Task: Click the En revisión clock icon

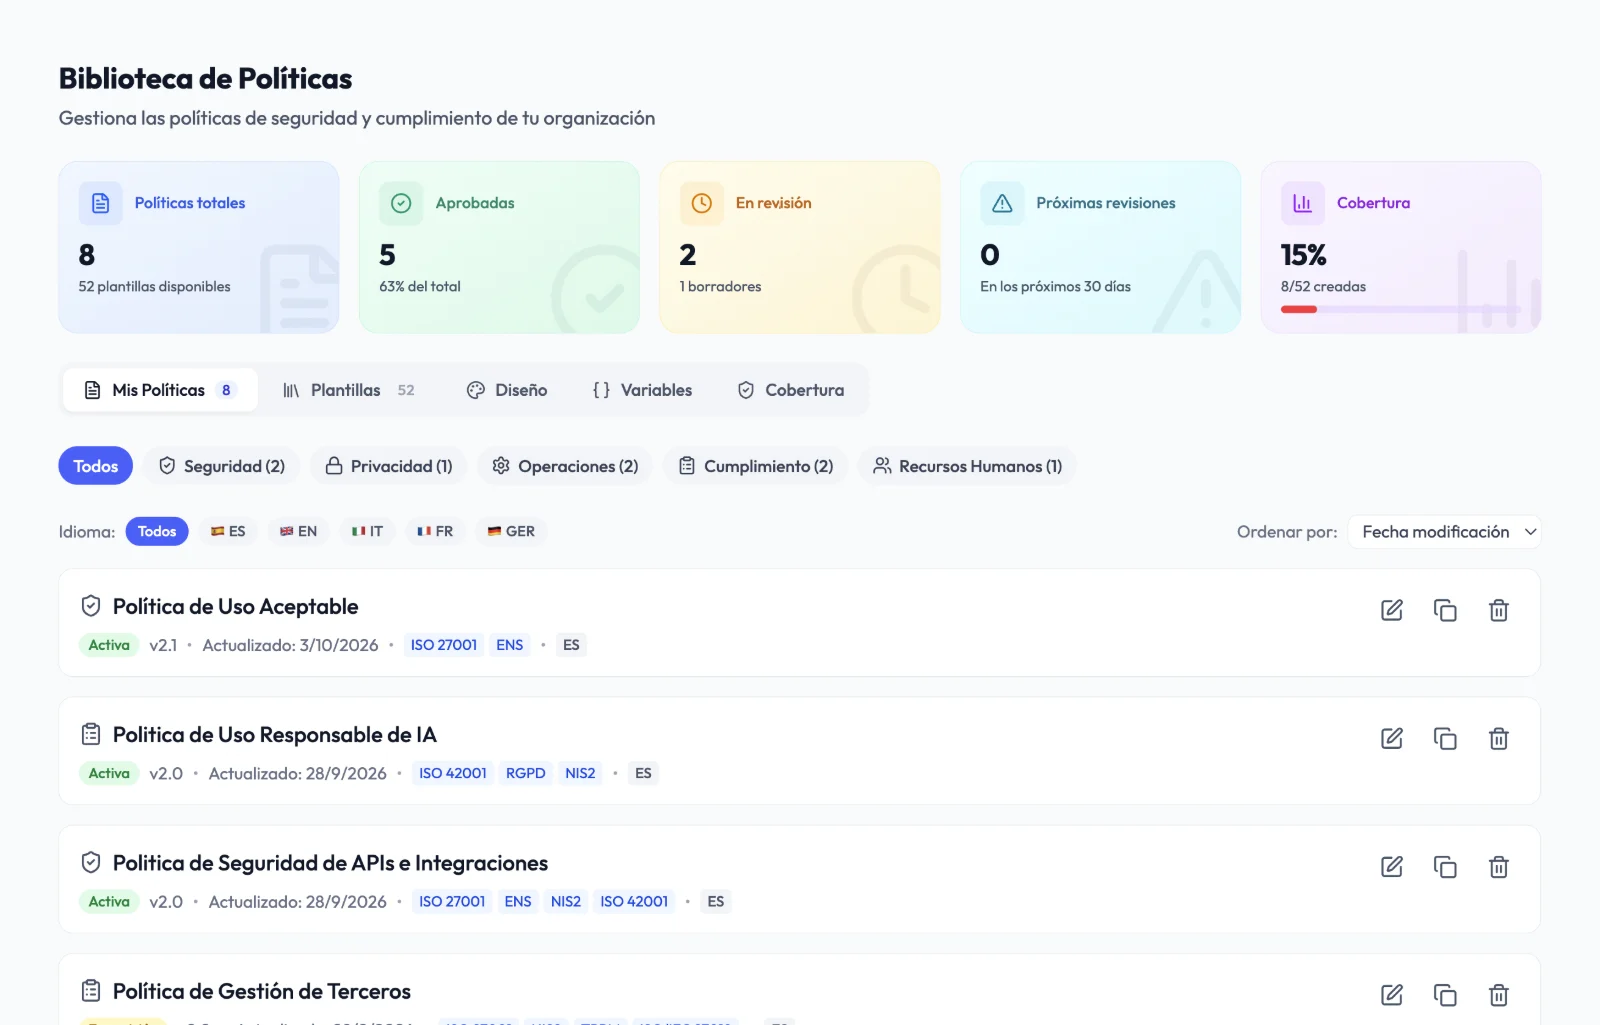Action: pyautogui.click(x=702, y=203)
